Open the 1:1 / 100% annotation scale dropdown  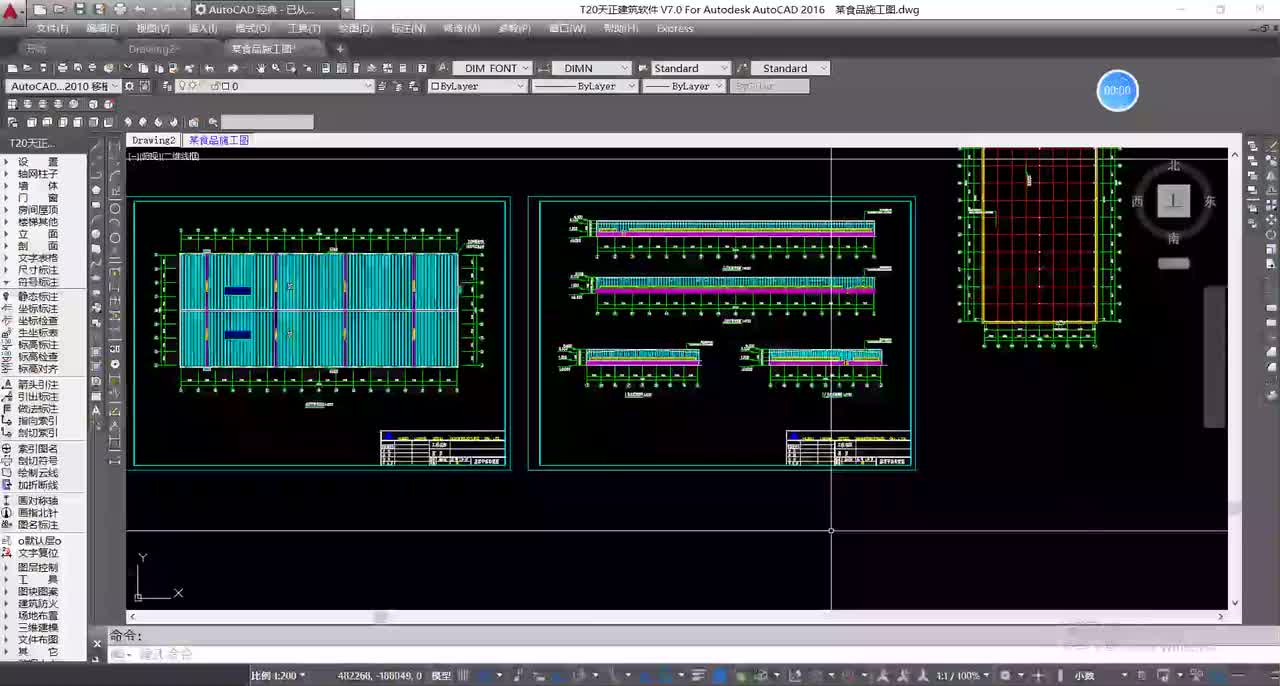pos(963,676)
